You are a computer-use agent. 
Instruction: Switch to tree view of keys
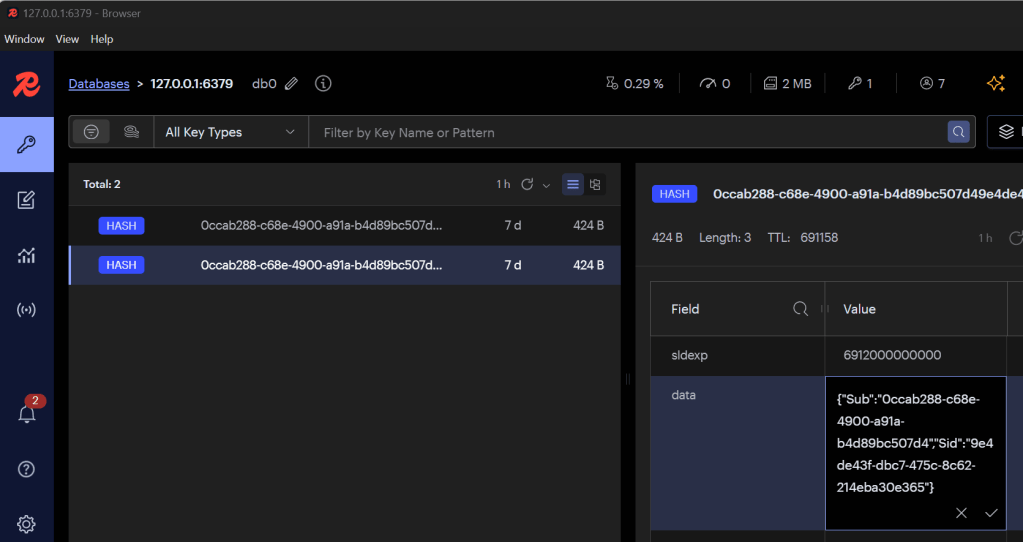(595, 184)
